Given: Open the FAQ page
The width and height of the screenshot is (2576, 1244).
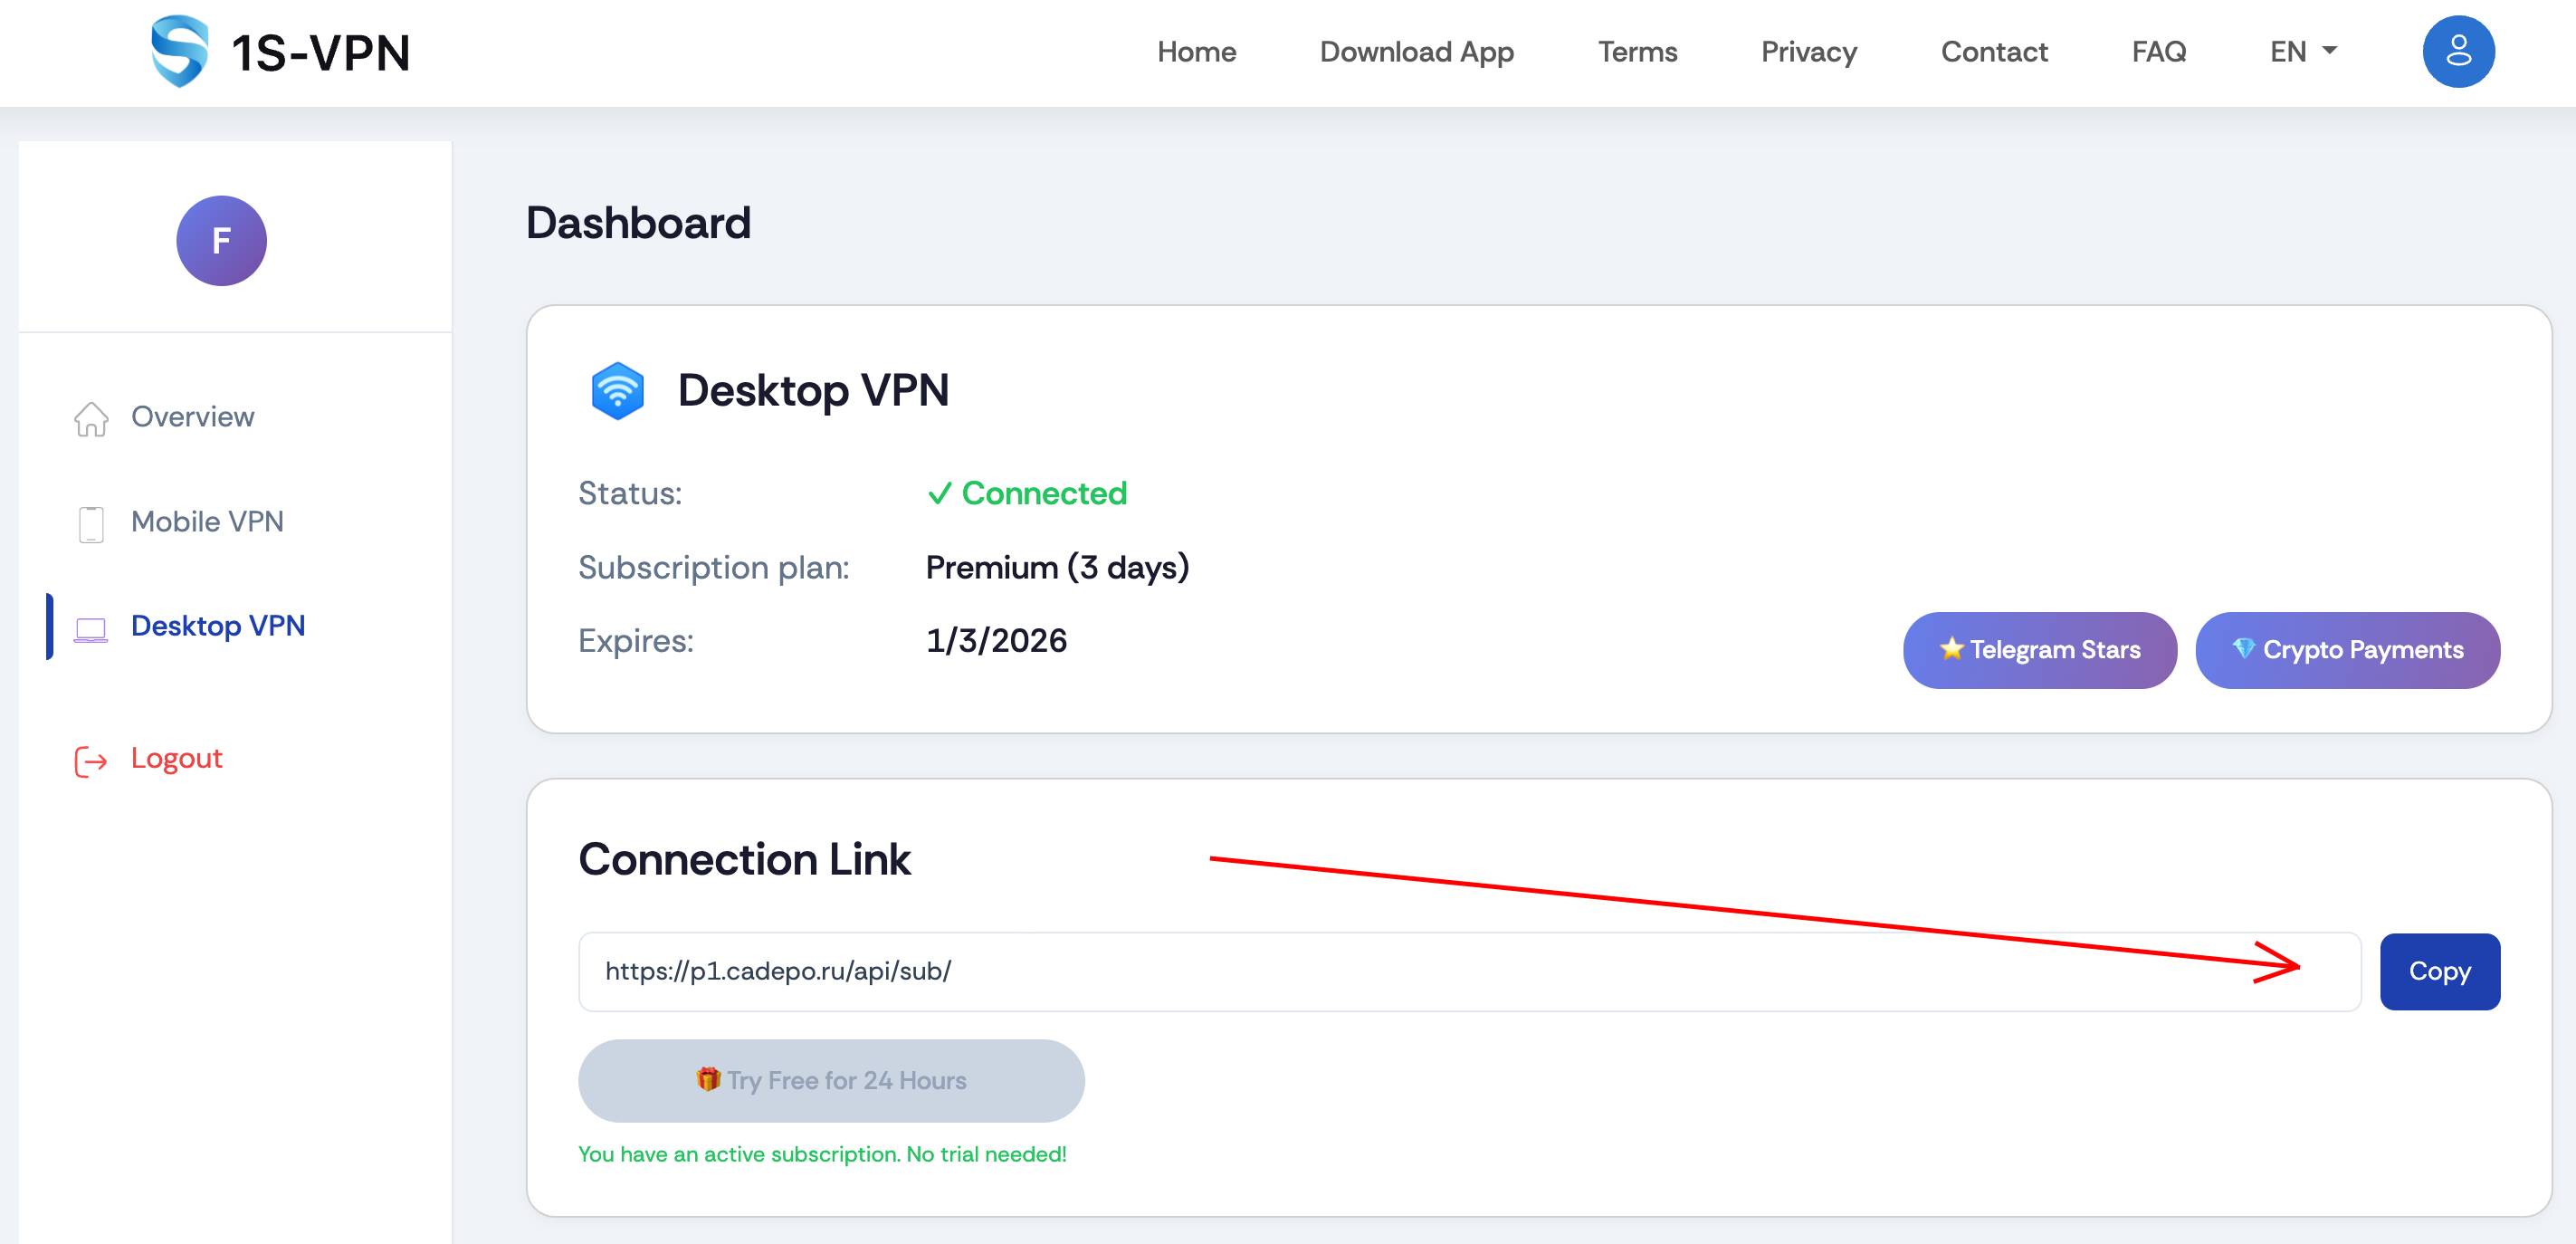Looking at the screenshot, I should coord(2158,51).
